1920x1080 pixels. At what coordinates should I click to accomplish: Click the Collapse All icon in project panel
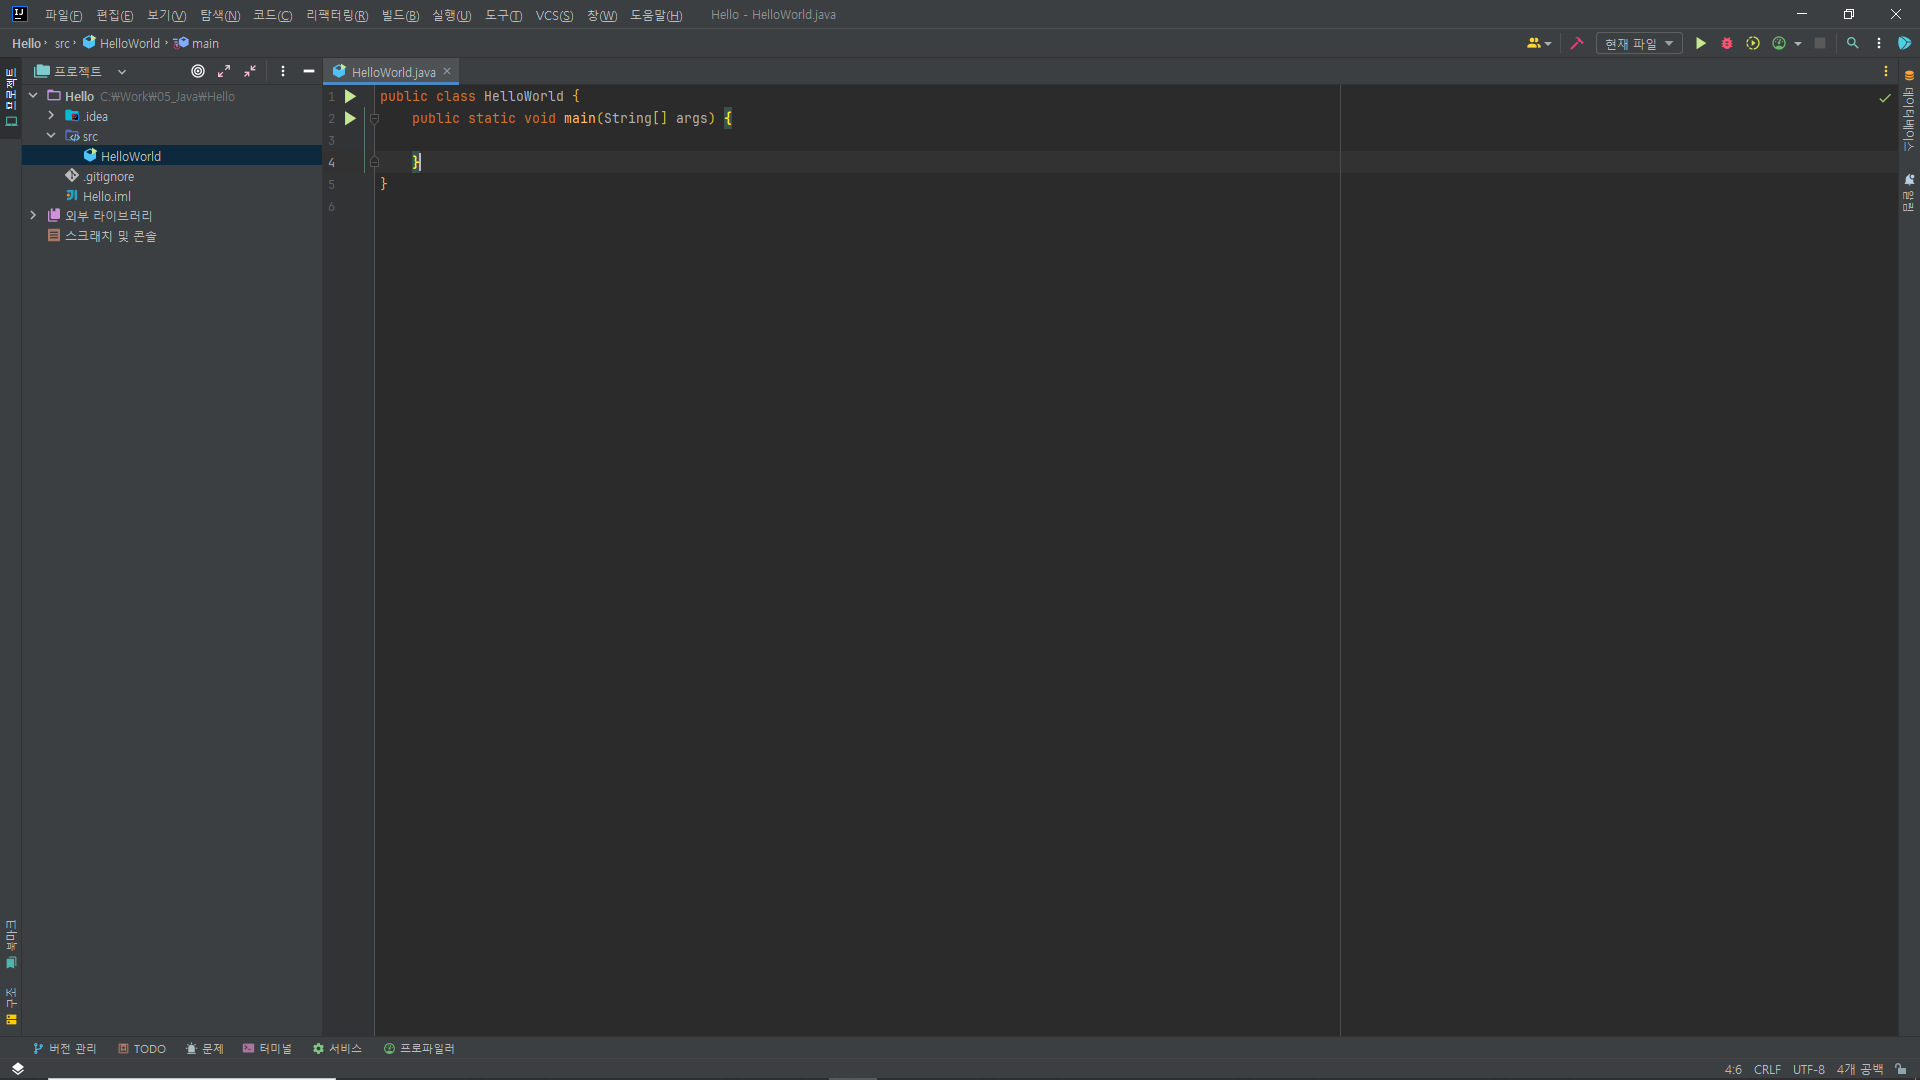[x=250, y=71]
